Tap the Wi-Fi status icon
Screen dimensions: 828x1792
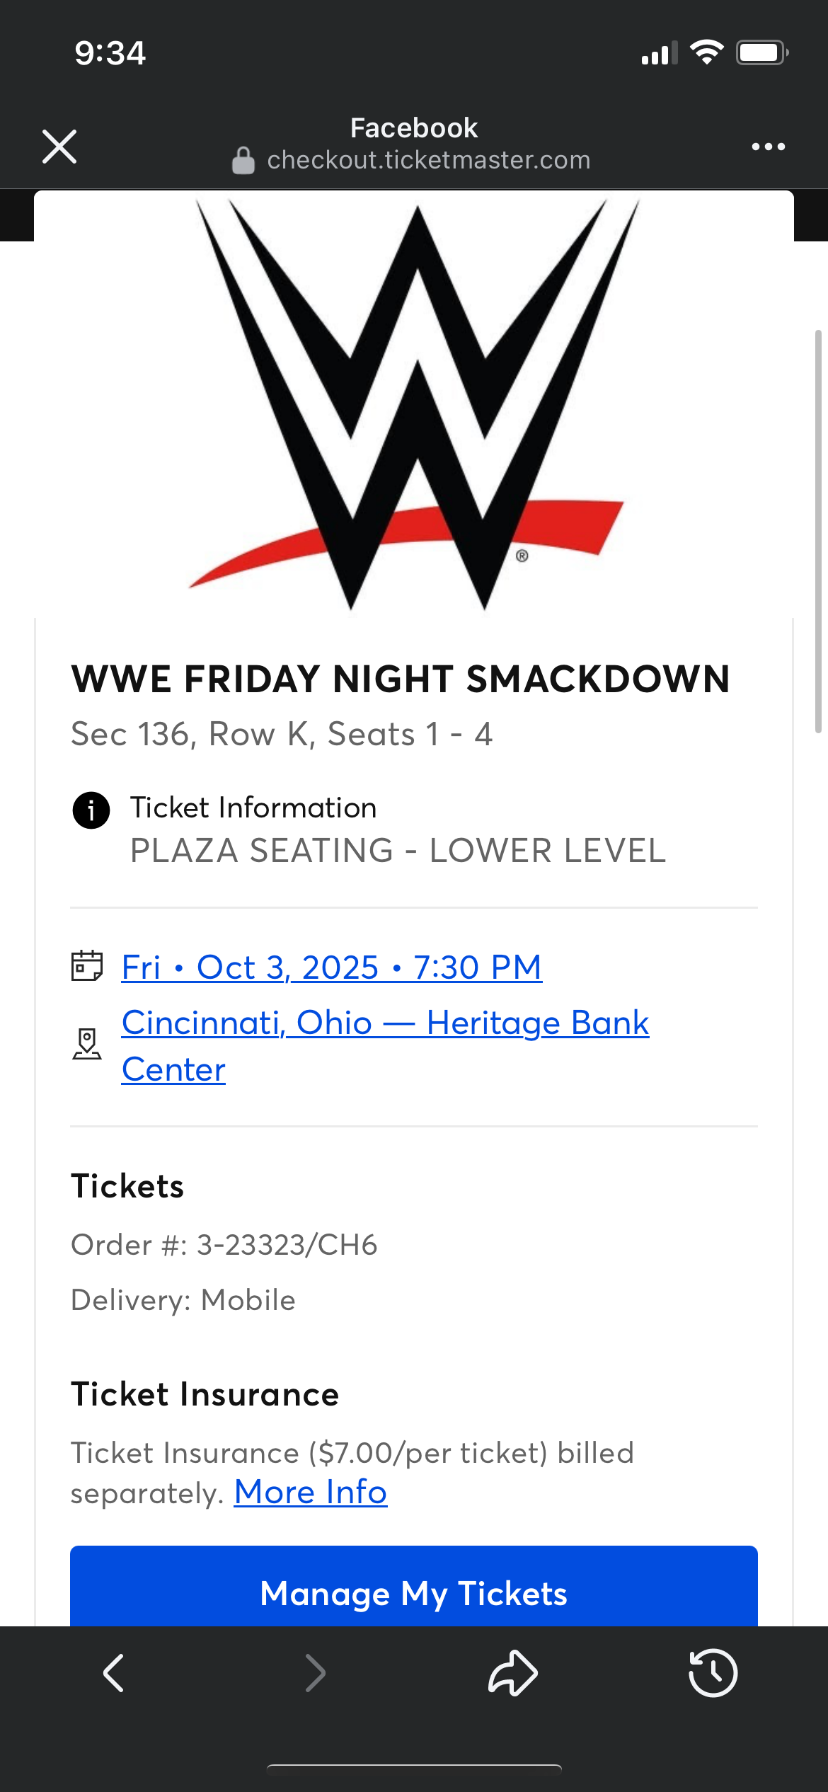pos(707,53)
